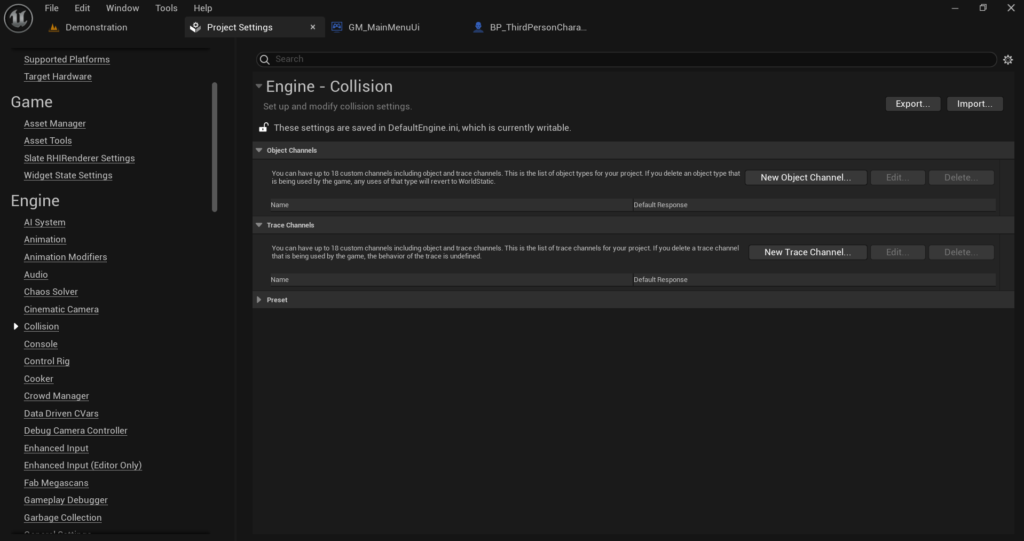
Task: Open Audio settings
Action: tap(36, 274)
